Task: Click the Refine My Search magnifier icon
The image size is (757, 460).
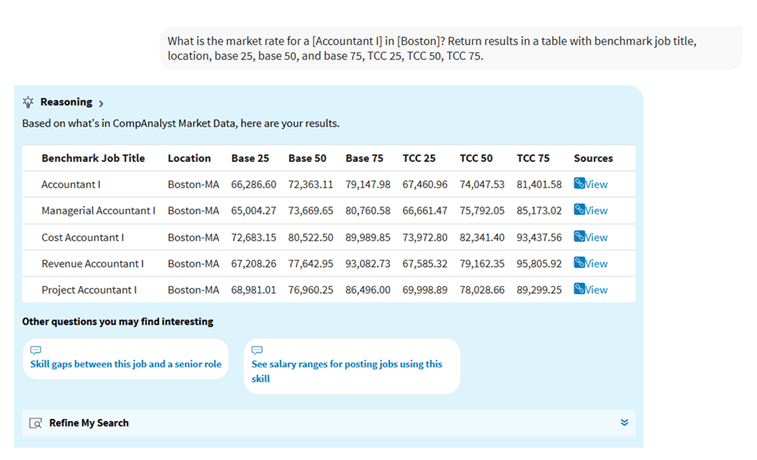Action: [35, 423]
